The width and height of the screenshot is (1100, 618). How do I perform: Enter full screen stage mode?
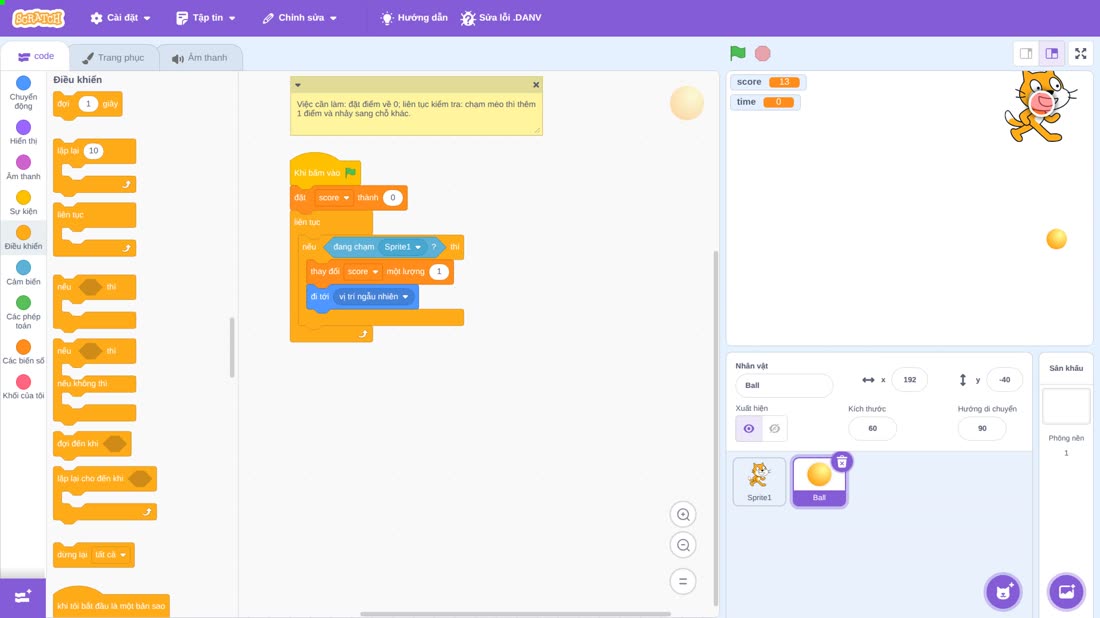(1080, 53)
